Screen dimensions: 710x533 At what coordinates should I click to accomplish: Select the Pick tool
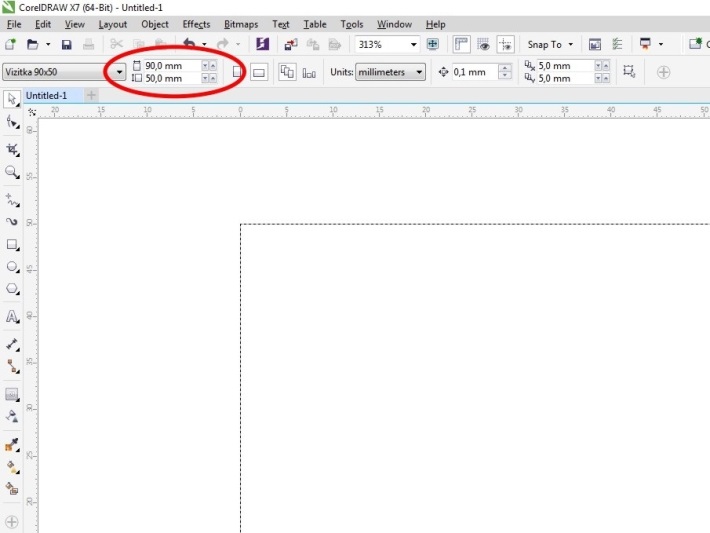[x=12, y=99]
